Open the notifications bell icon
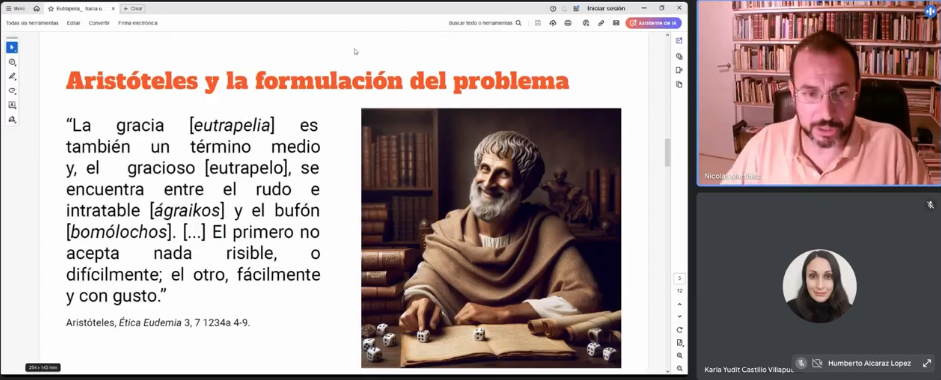The width and height of the screenshot is (941, 380). click(564, 8)
